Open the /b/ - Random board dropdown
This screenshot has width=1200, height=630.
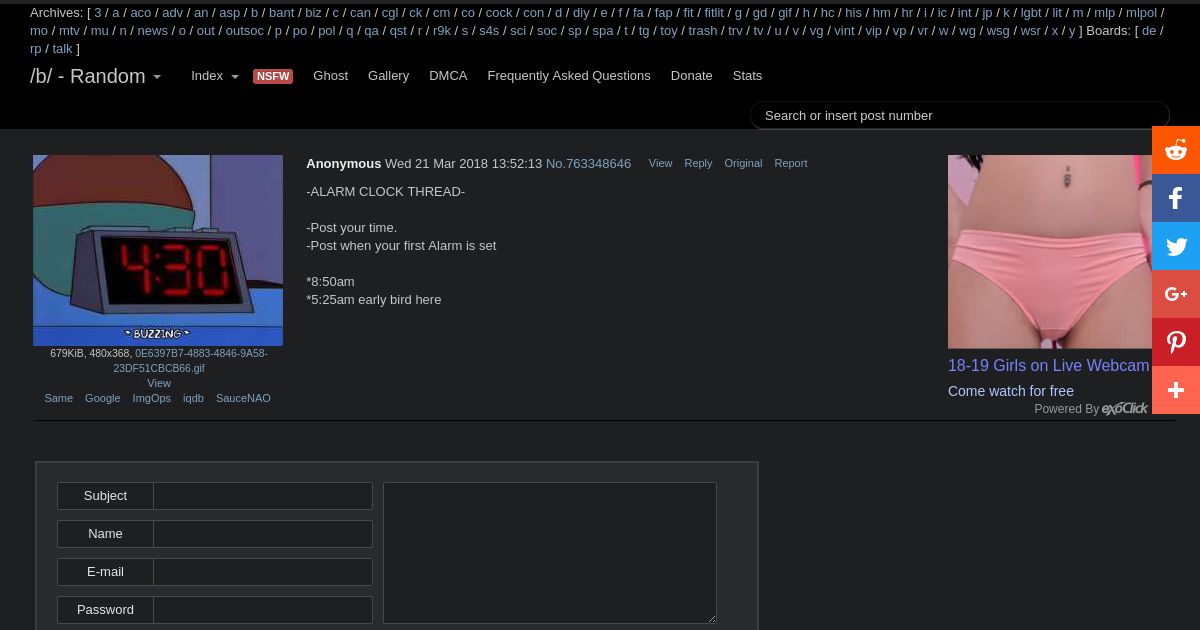(x=96, y=76)
